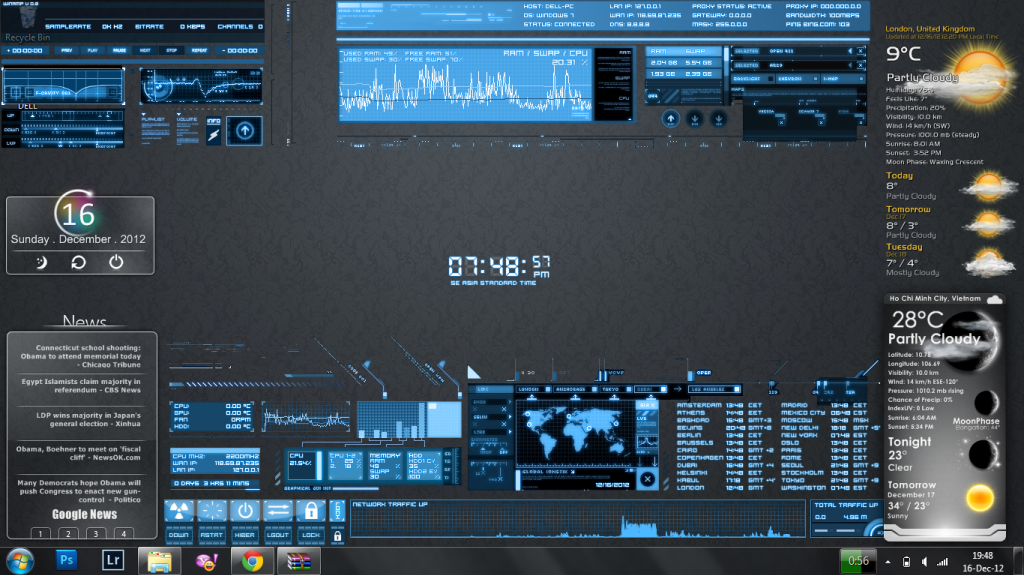Click the RAM / SWAP / CPU graph
1024x575 pixels.
coord(466,85)
